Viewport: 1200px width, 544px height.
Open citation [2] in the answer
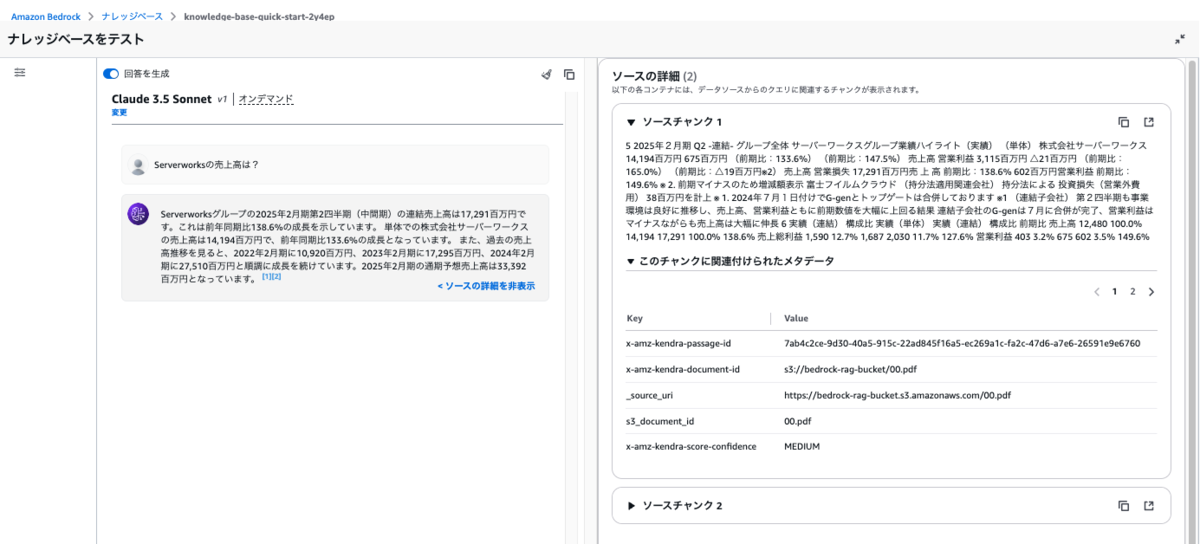pos(277,277)
